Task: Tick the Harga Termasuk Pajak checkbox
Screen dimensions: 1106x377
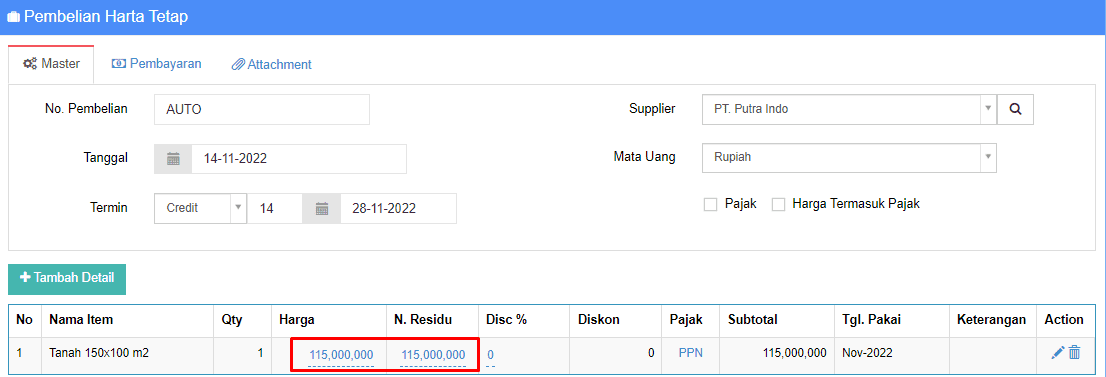Action: pos(779,205)
